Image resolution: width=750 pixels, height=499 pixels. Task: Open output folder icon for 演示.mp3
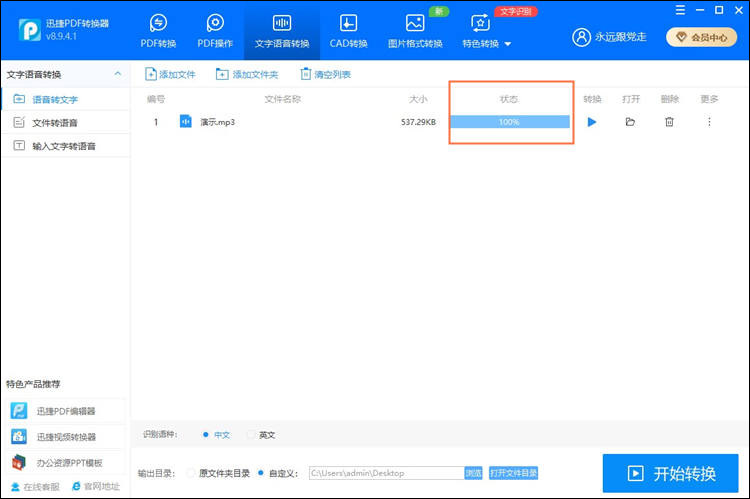pos(630,122)
